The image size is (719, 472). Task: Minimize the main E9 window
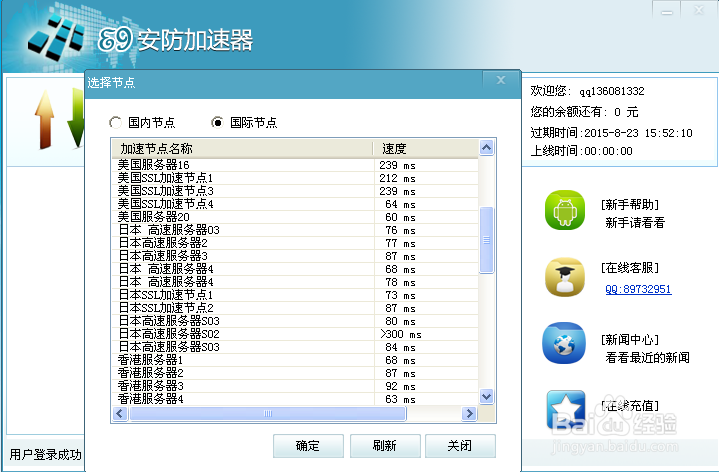pyautogui.click(x=667, y=11)
